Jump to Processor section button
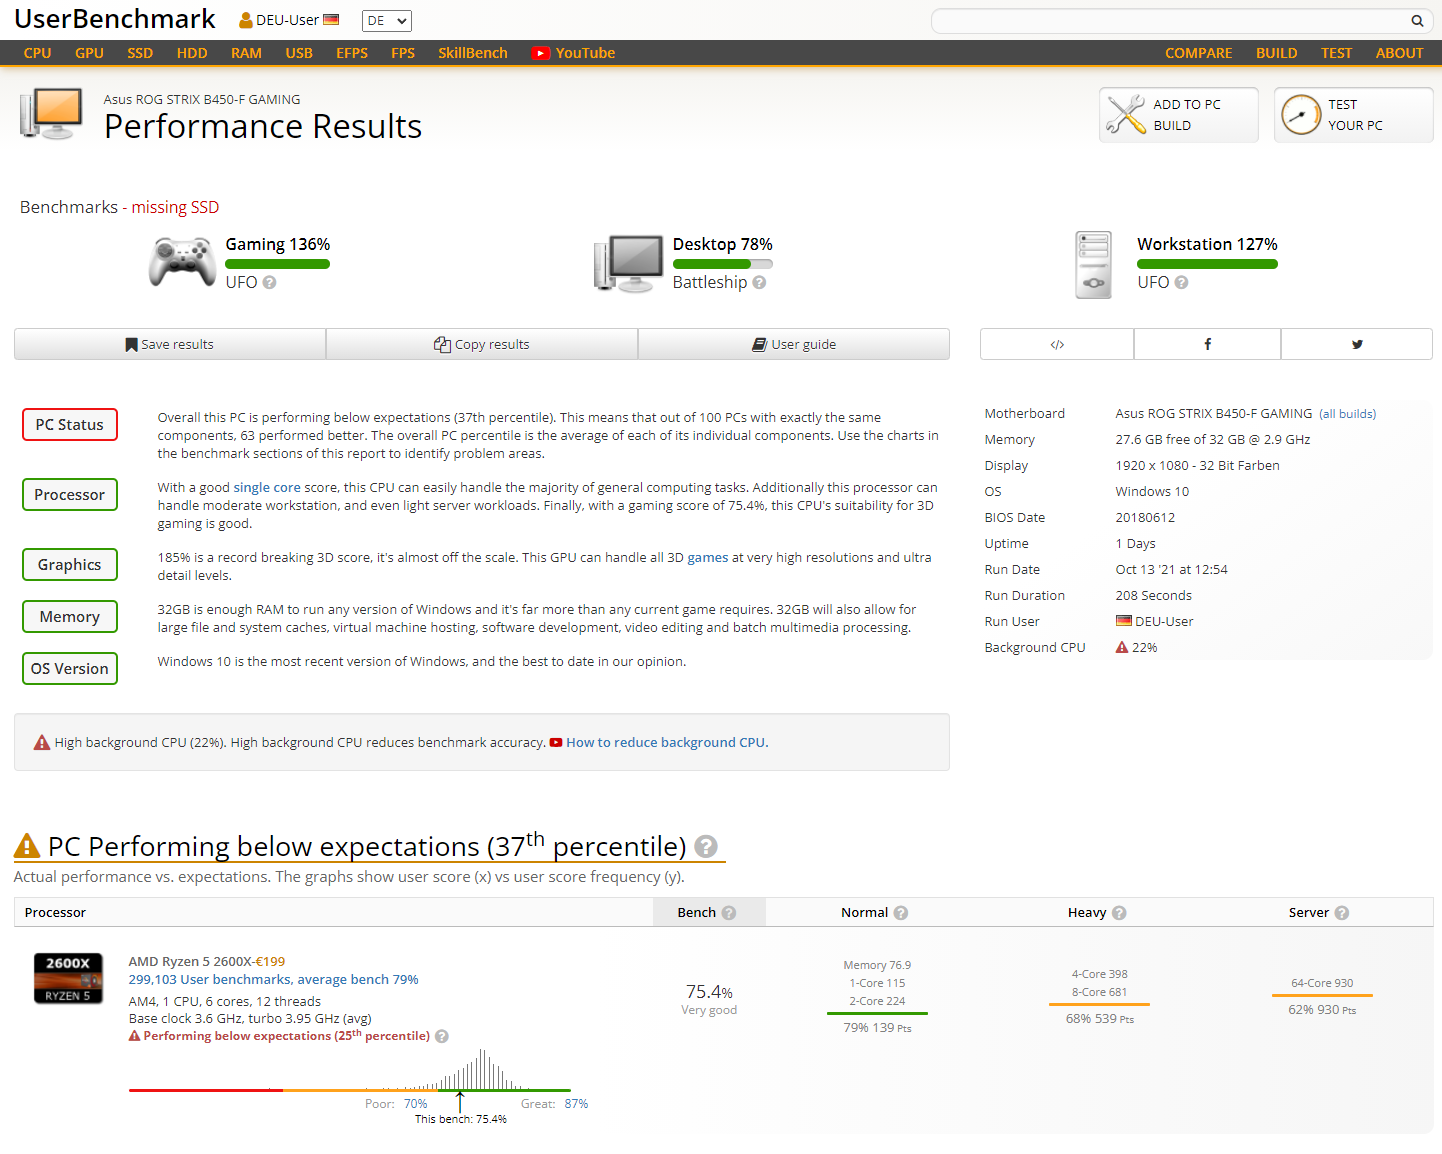The height and width of the screenshot is (1154, 1442). [70, 495]
